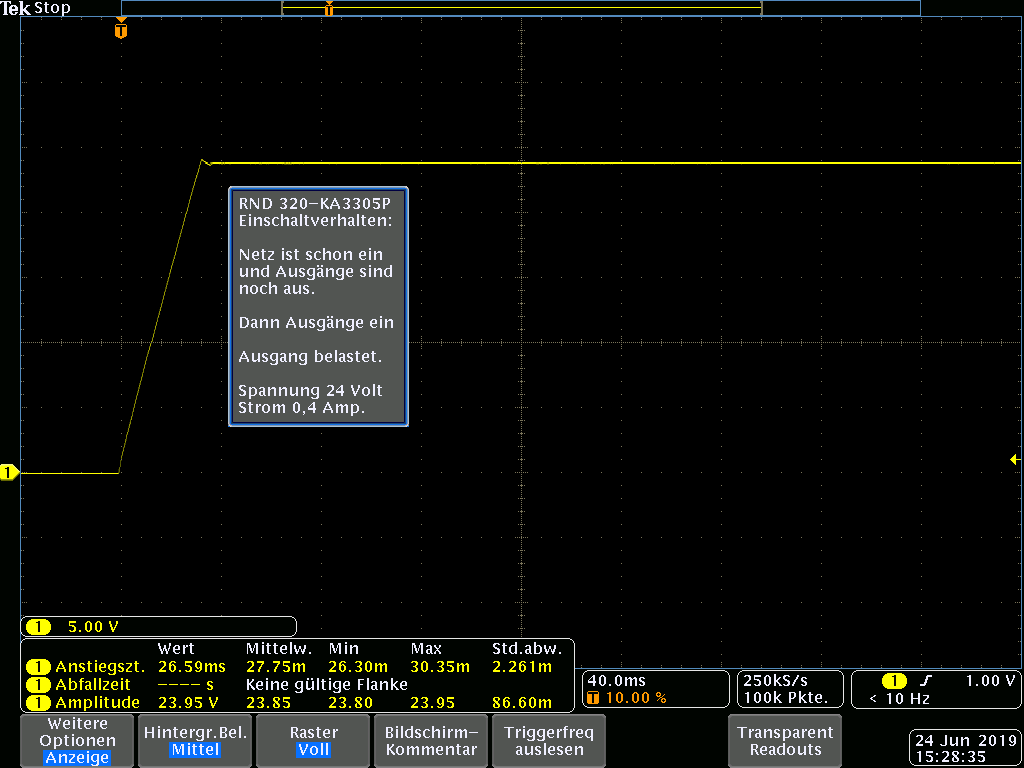The width and height of the screenshot is (1024, 768).
Task: Click the orange T icon beside 10.00 %
Action: tap(593, 698)
